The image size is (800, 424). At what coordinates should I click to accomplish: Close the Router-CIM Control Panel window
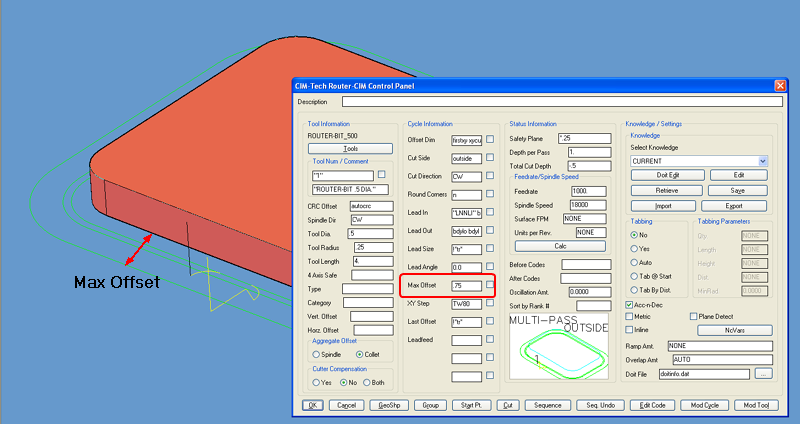point(780,86)
